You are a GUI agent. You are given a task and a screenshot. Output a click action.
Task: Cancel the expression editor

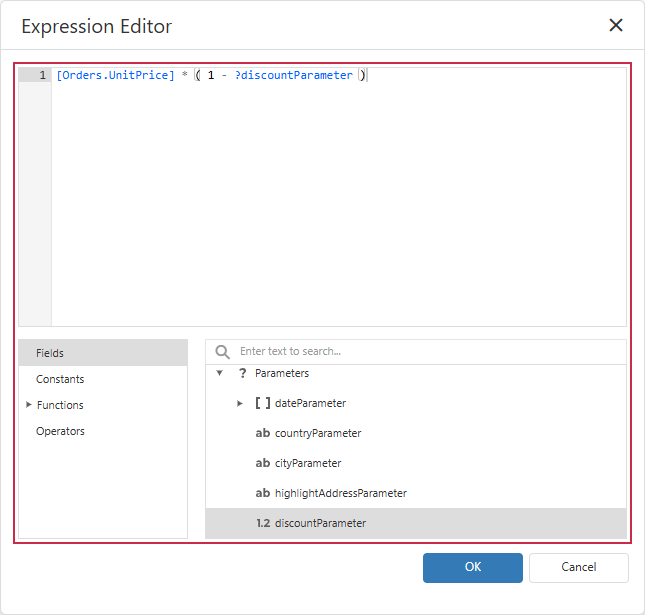point(578,567)
